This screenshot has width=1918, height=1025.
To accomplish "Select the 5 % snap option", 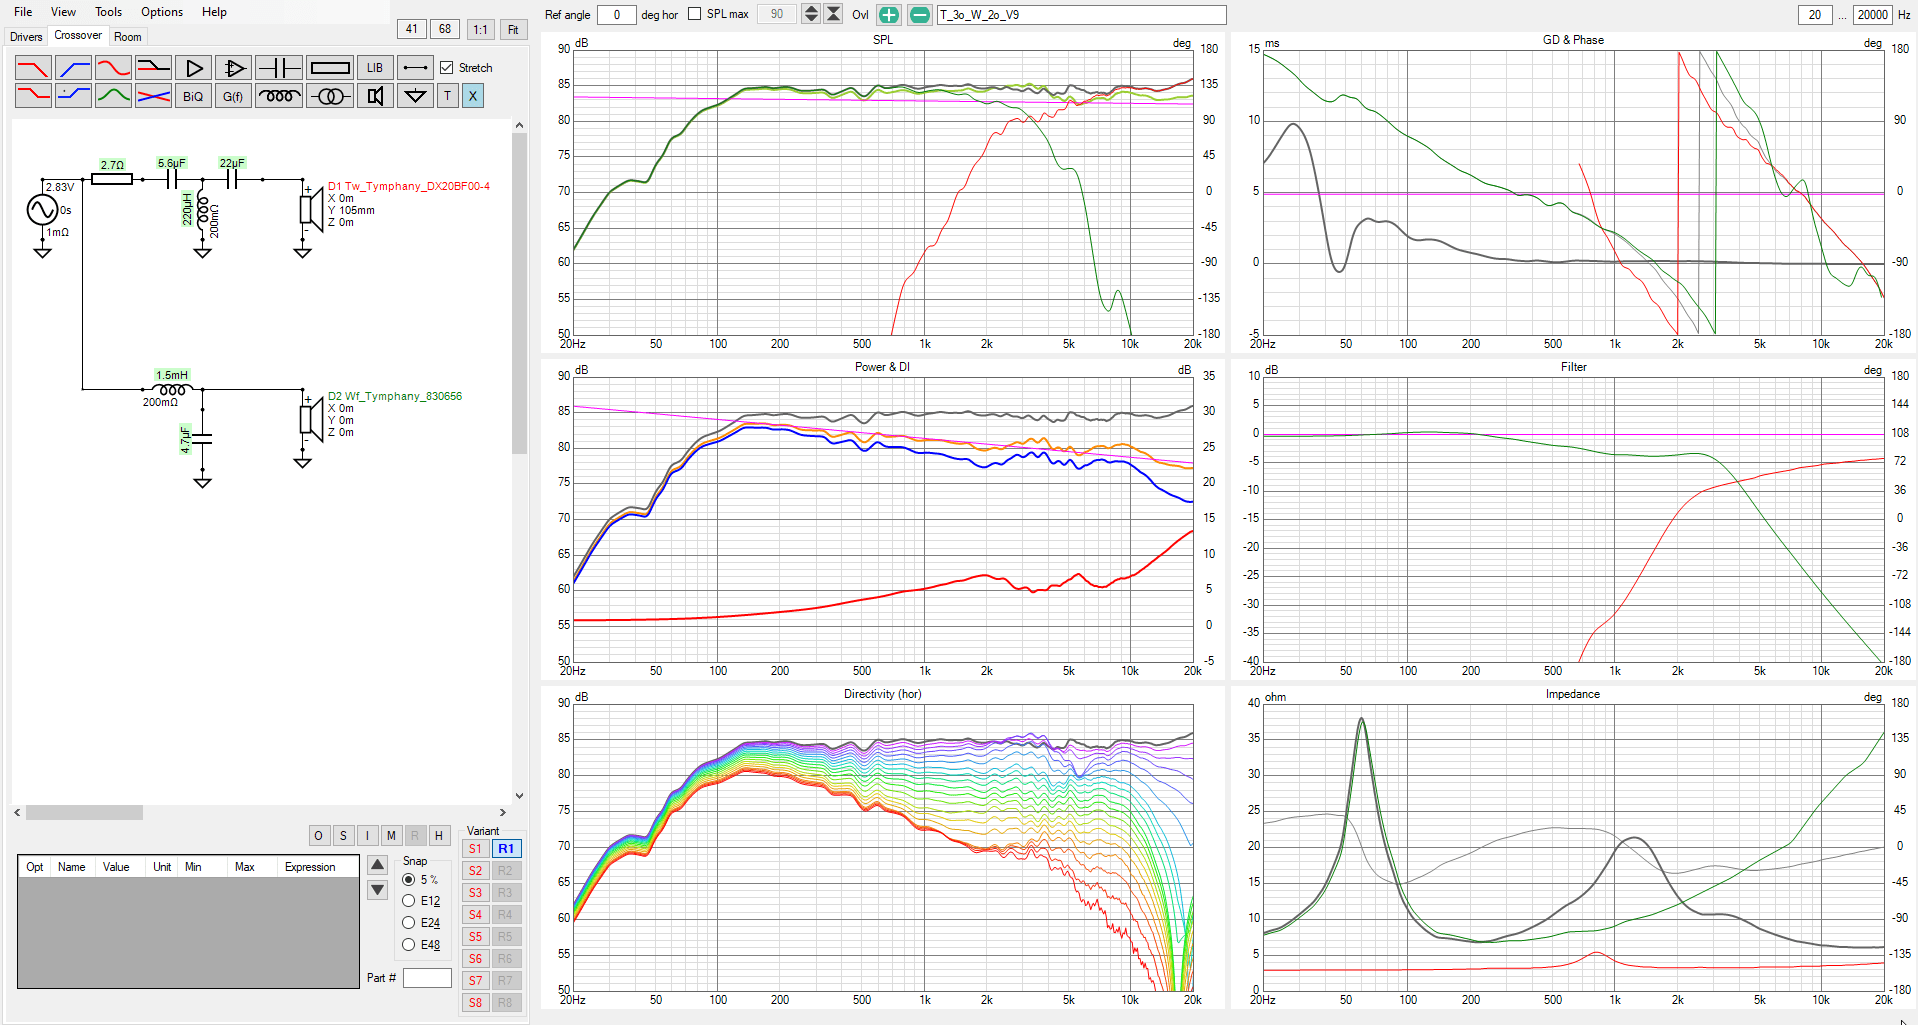I will (408, 880).
